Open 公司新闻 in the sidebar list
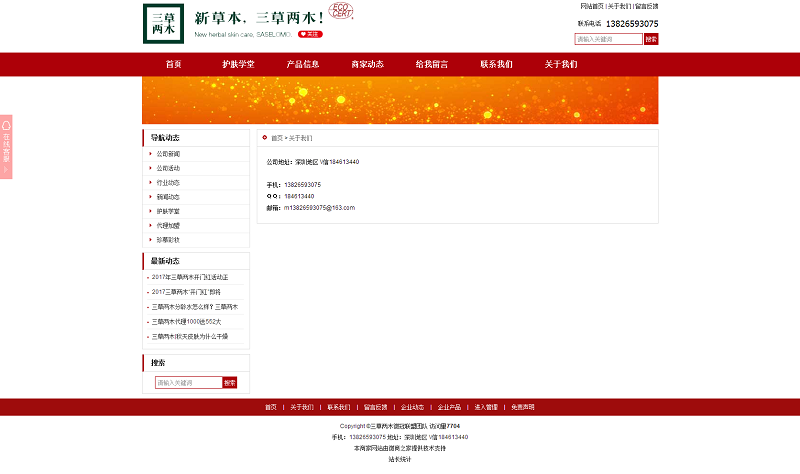800x474 pixels. 168,154
